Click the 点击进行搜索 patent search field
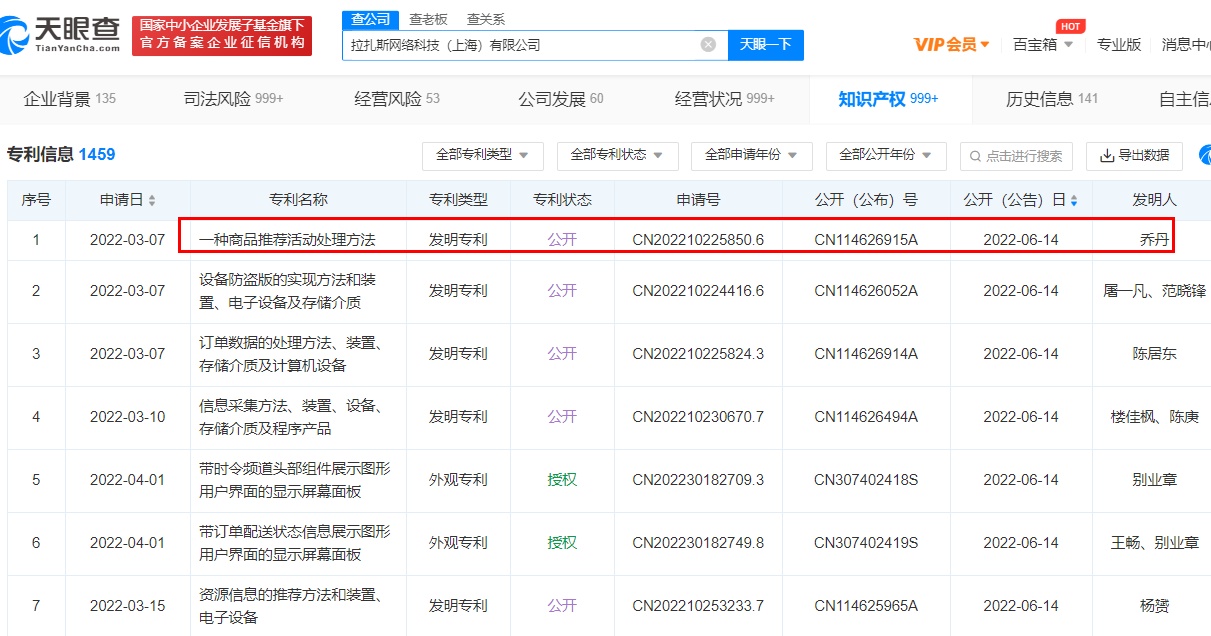This screenshot has width=1211, height=636. tap(1016, 156)
